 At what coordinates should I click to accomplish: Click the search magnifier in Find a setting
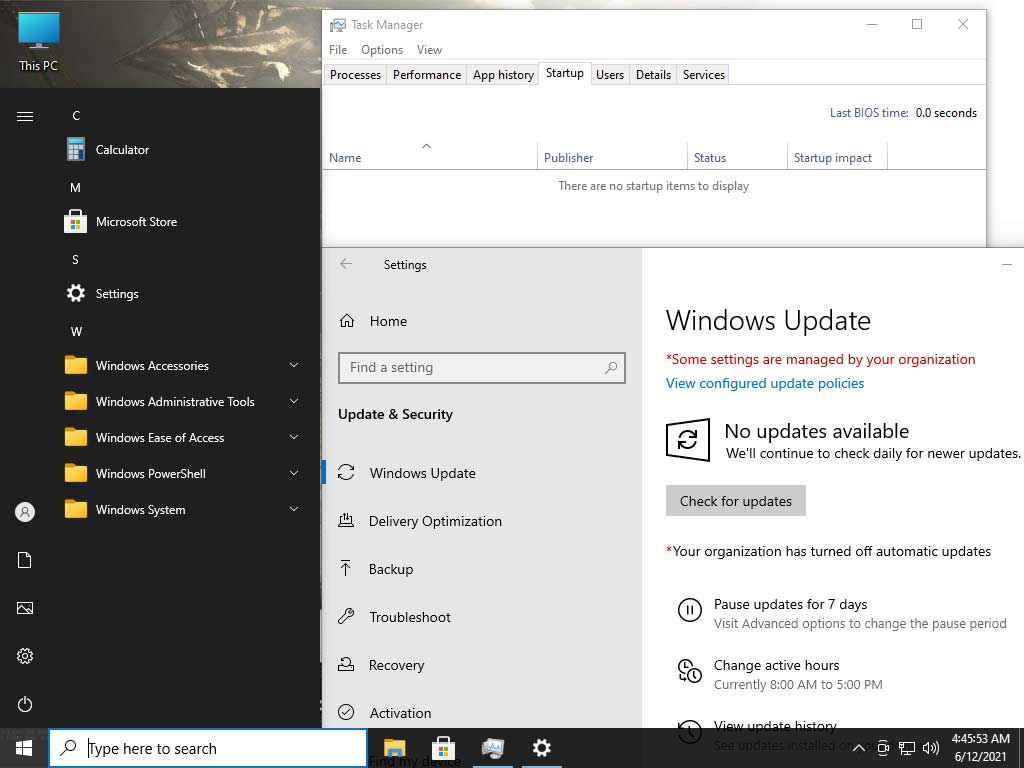click(x=611, y=368)
